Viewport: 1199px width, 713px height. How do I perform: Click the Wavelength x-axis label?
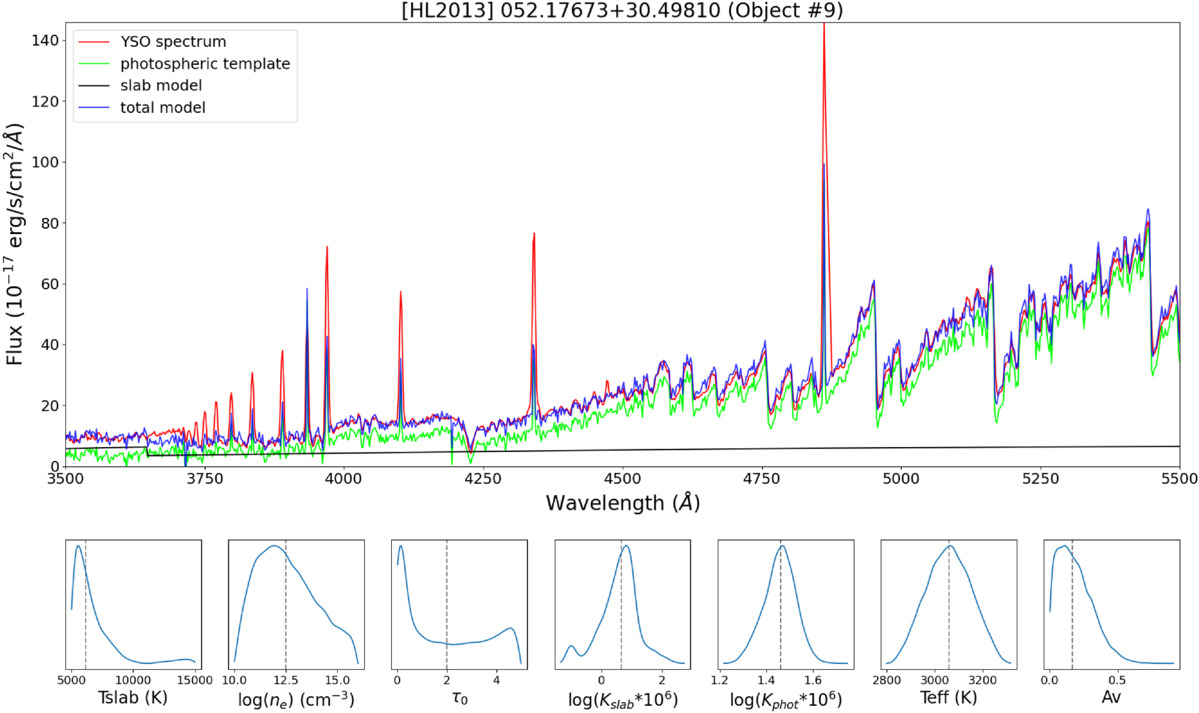click(622, 503)
